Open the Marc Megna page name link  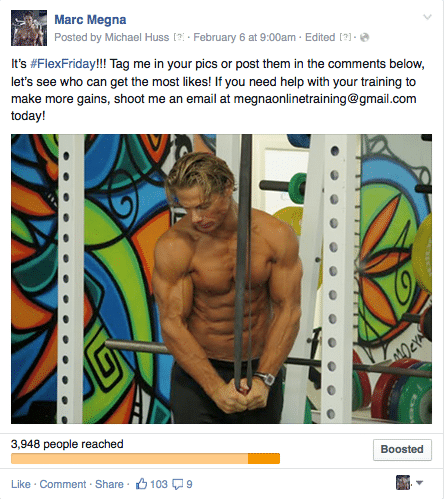[90, 20]
